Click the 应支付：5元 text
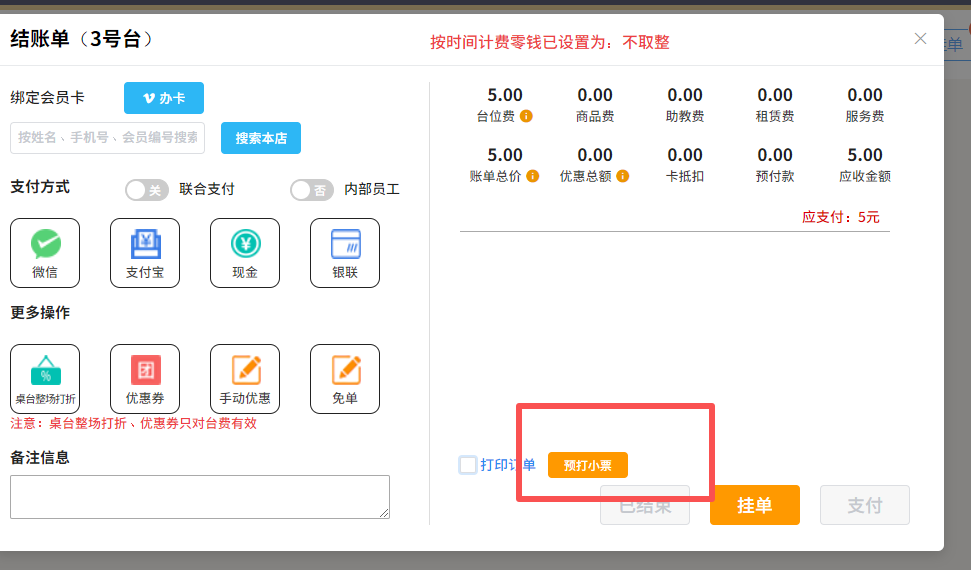Viewport: 971px width, 570px height. pos(840,217)
